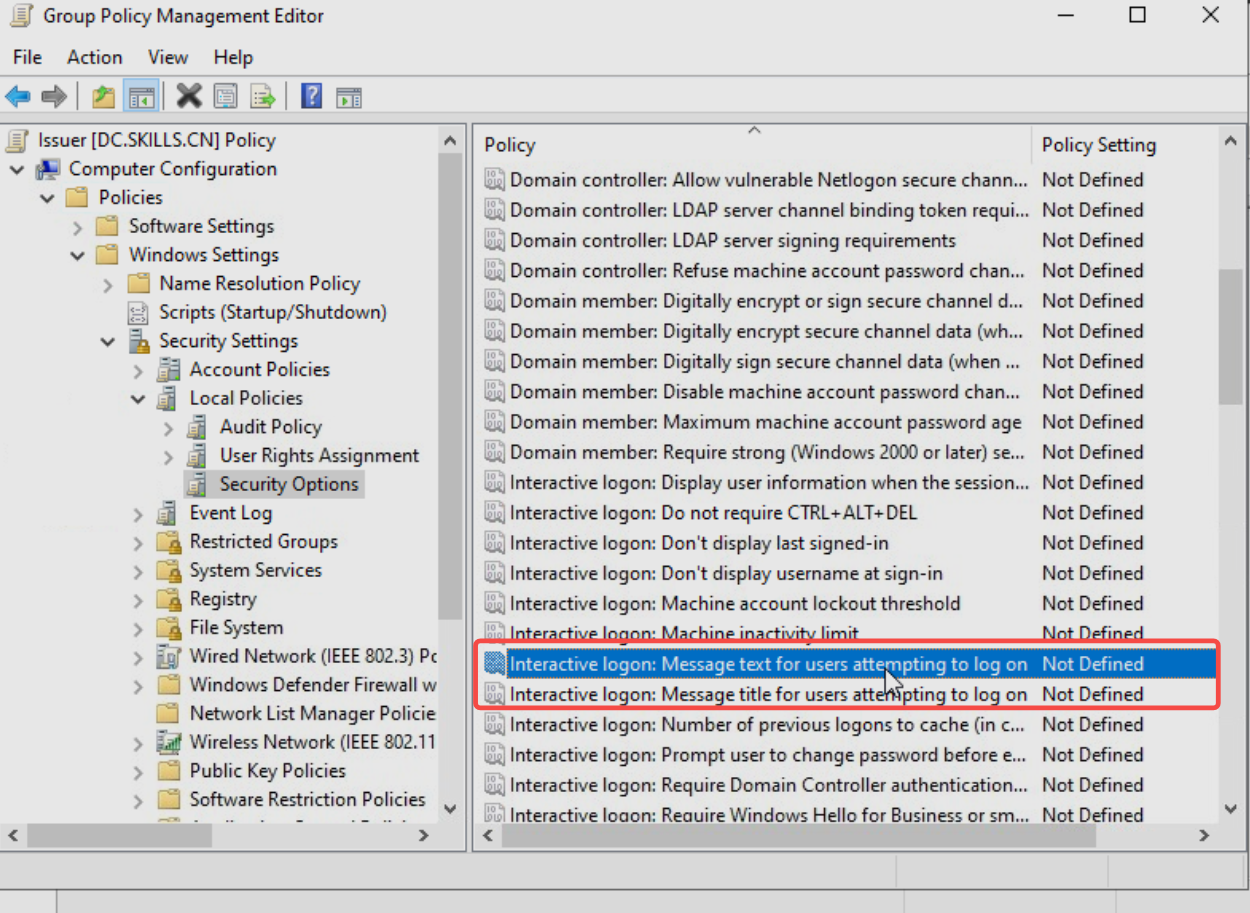1250x913 pixels.
Task: Collapse the Security Settings node
Action: (108, 341)
